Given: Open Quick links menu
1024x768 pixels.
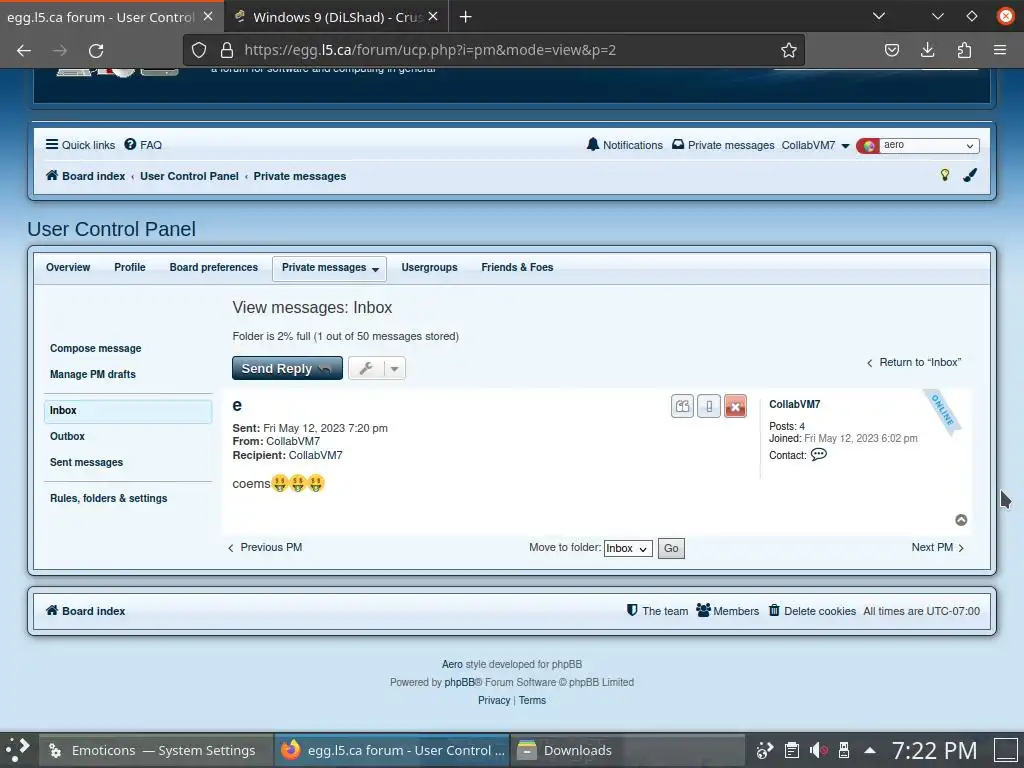Looking at the screenshot, I should tap(80, 145).
